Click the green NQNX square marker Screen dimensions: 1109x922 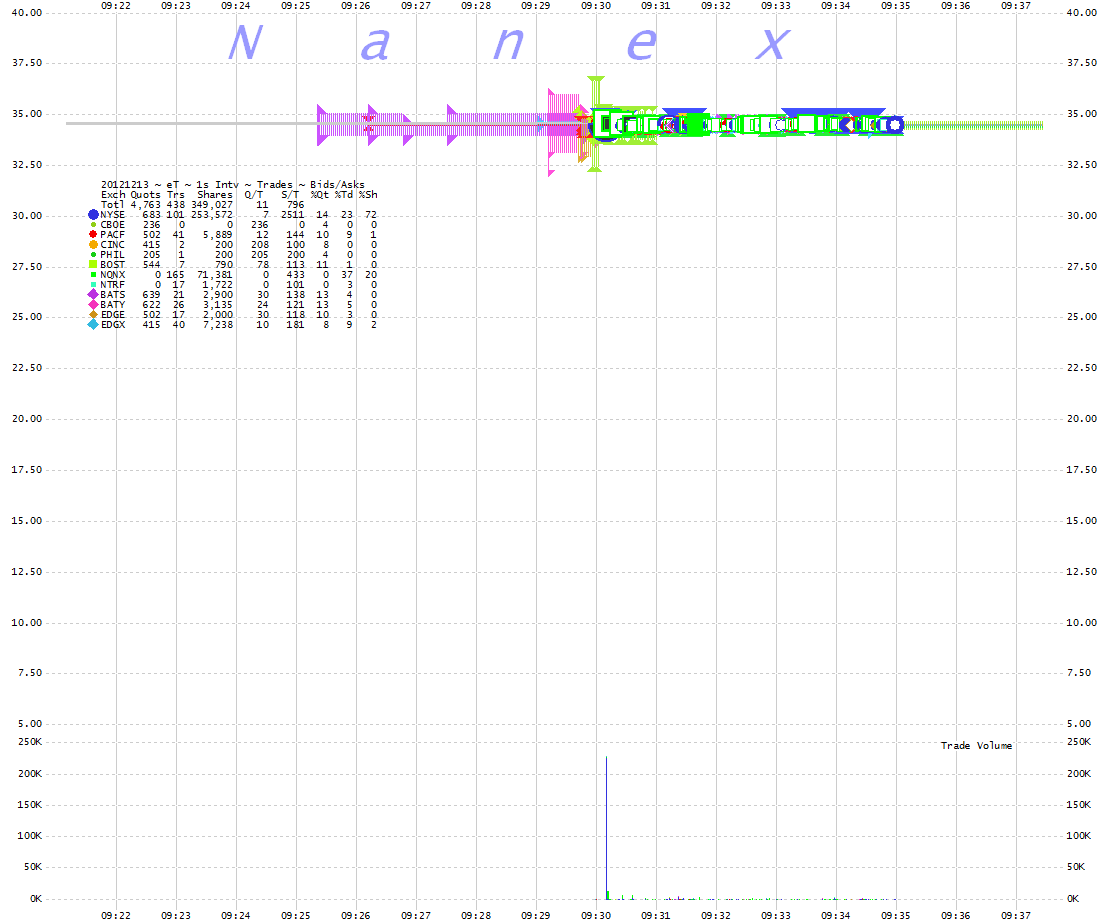(93, 274)
